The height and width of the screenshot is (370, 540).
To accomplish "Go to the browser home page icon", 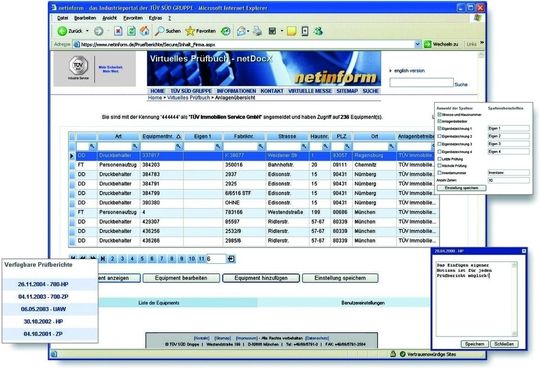I will tap(145, 31).
